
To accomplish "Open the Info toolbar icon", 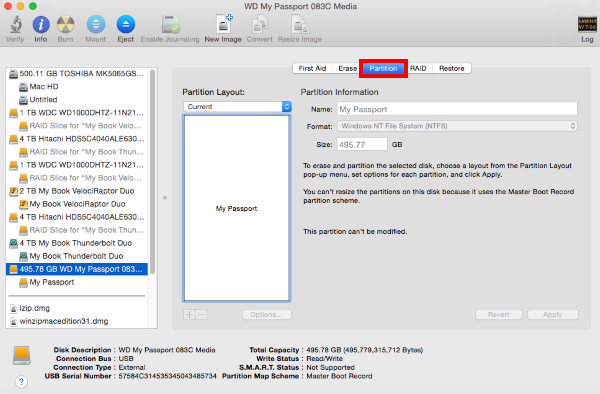I will (x=41, y=25).
